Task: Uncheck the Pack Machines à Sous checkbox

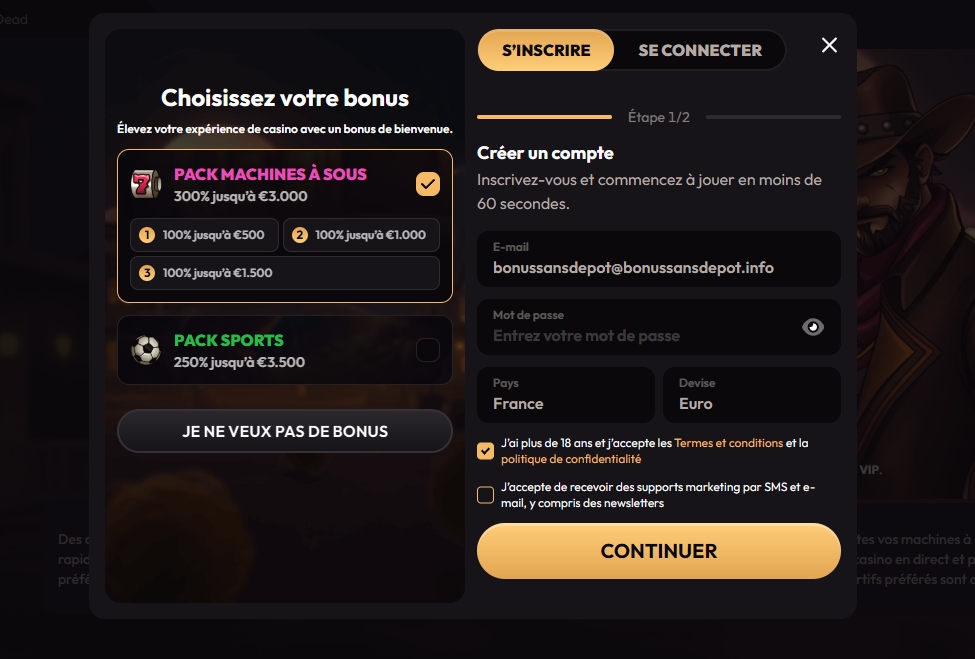Action: click(x=427, y=184)
